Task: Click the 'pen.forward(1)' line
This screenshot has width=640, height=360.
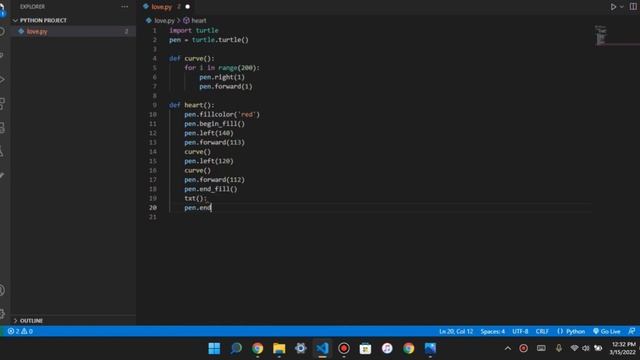Action: (x=226, y=87)
